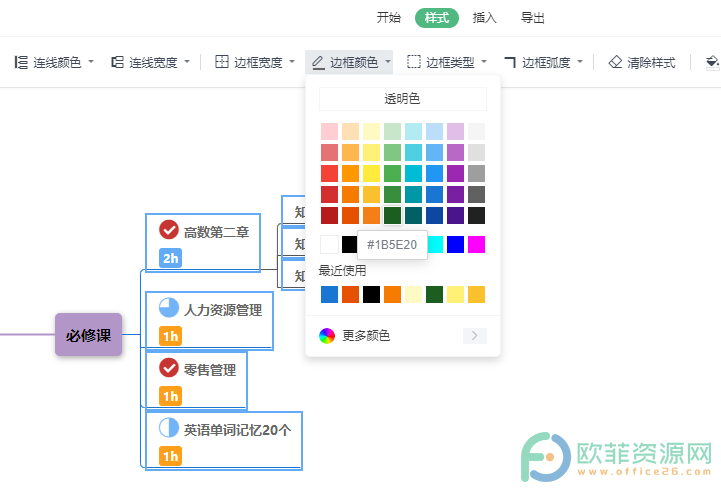Screen dimensions: 721x491
Task: Click the border color (边框颜色) pen icon
Action: click(x=318, y=62)
